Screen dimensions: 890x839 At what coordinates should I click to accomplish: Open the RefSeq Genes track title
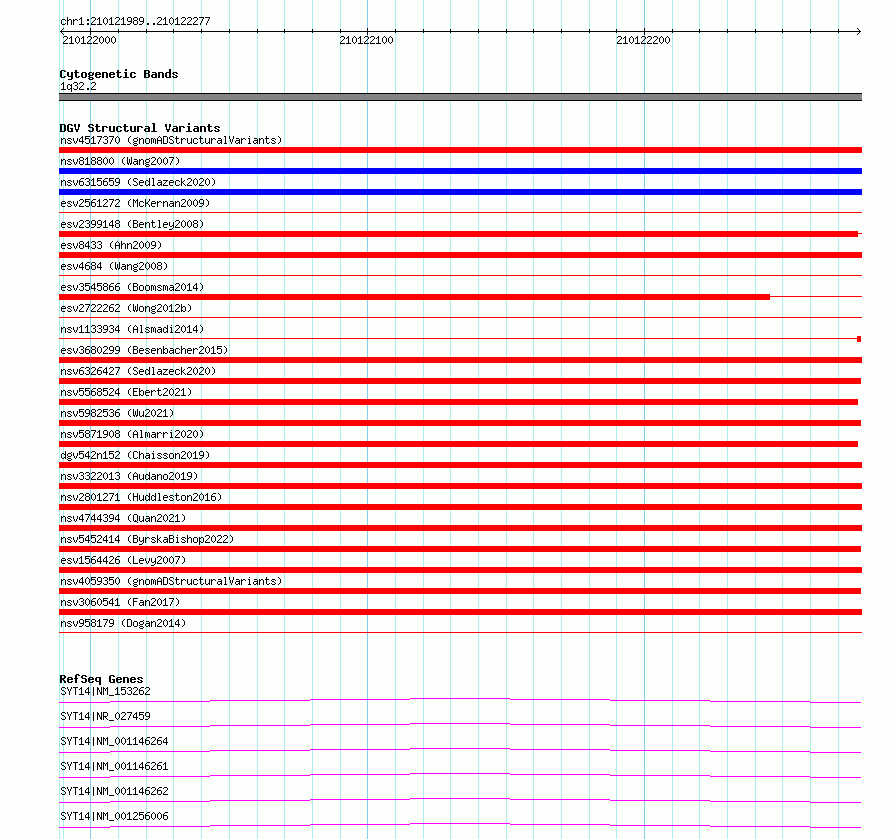click(x=101, y=679)
